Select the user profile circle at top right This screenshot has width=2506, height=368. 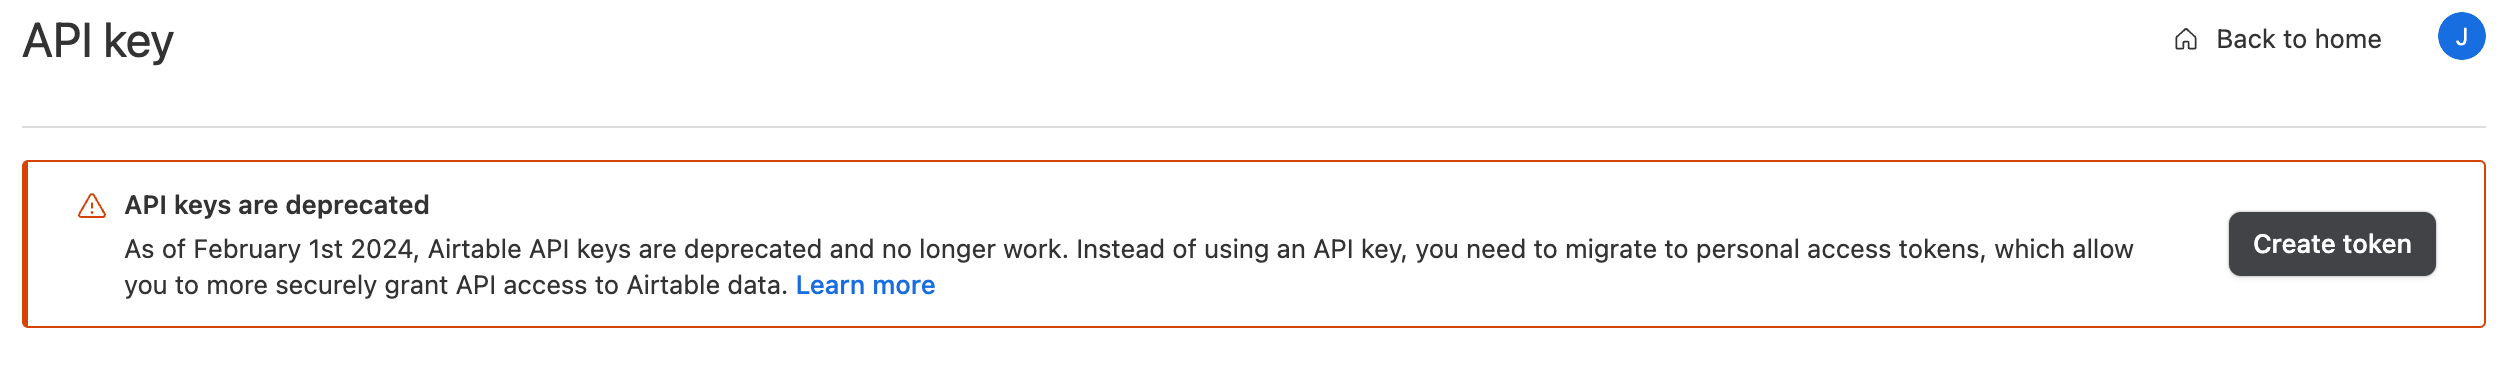2461,36
